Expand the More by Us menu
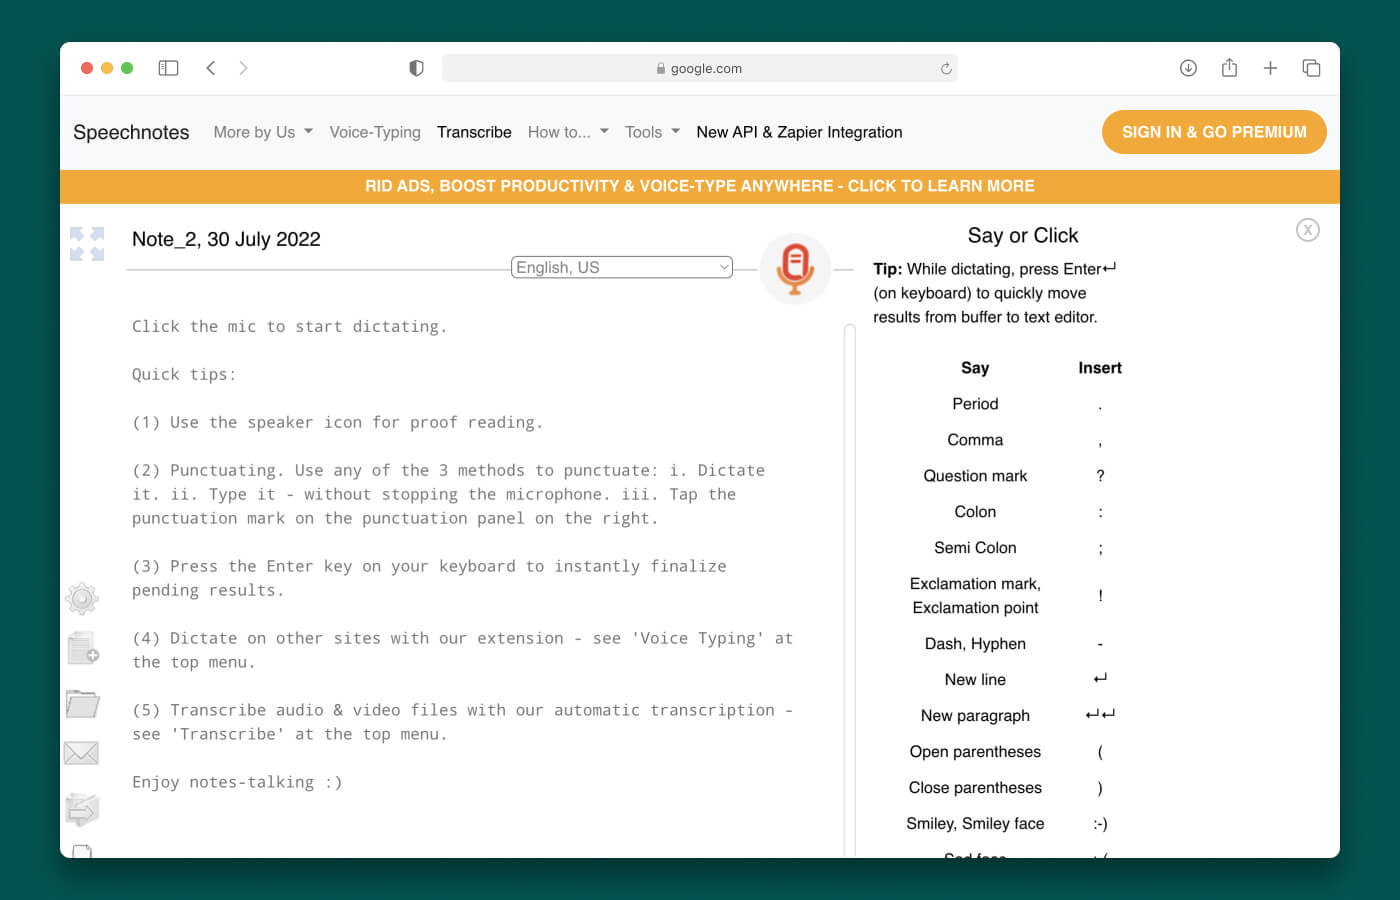Image resolution: width=1400 pixels, height=900 pixels. 262,132
